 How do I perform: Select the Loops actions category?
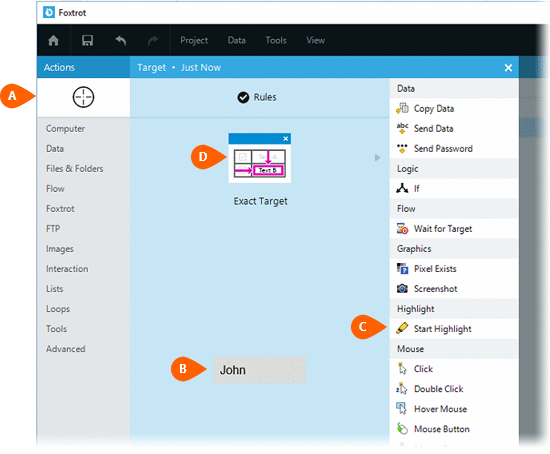pyautogui.click(x=58, y=309)
